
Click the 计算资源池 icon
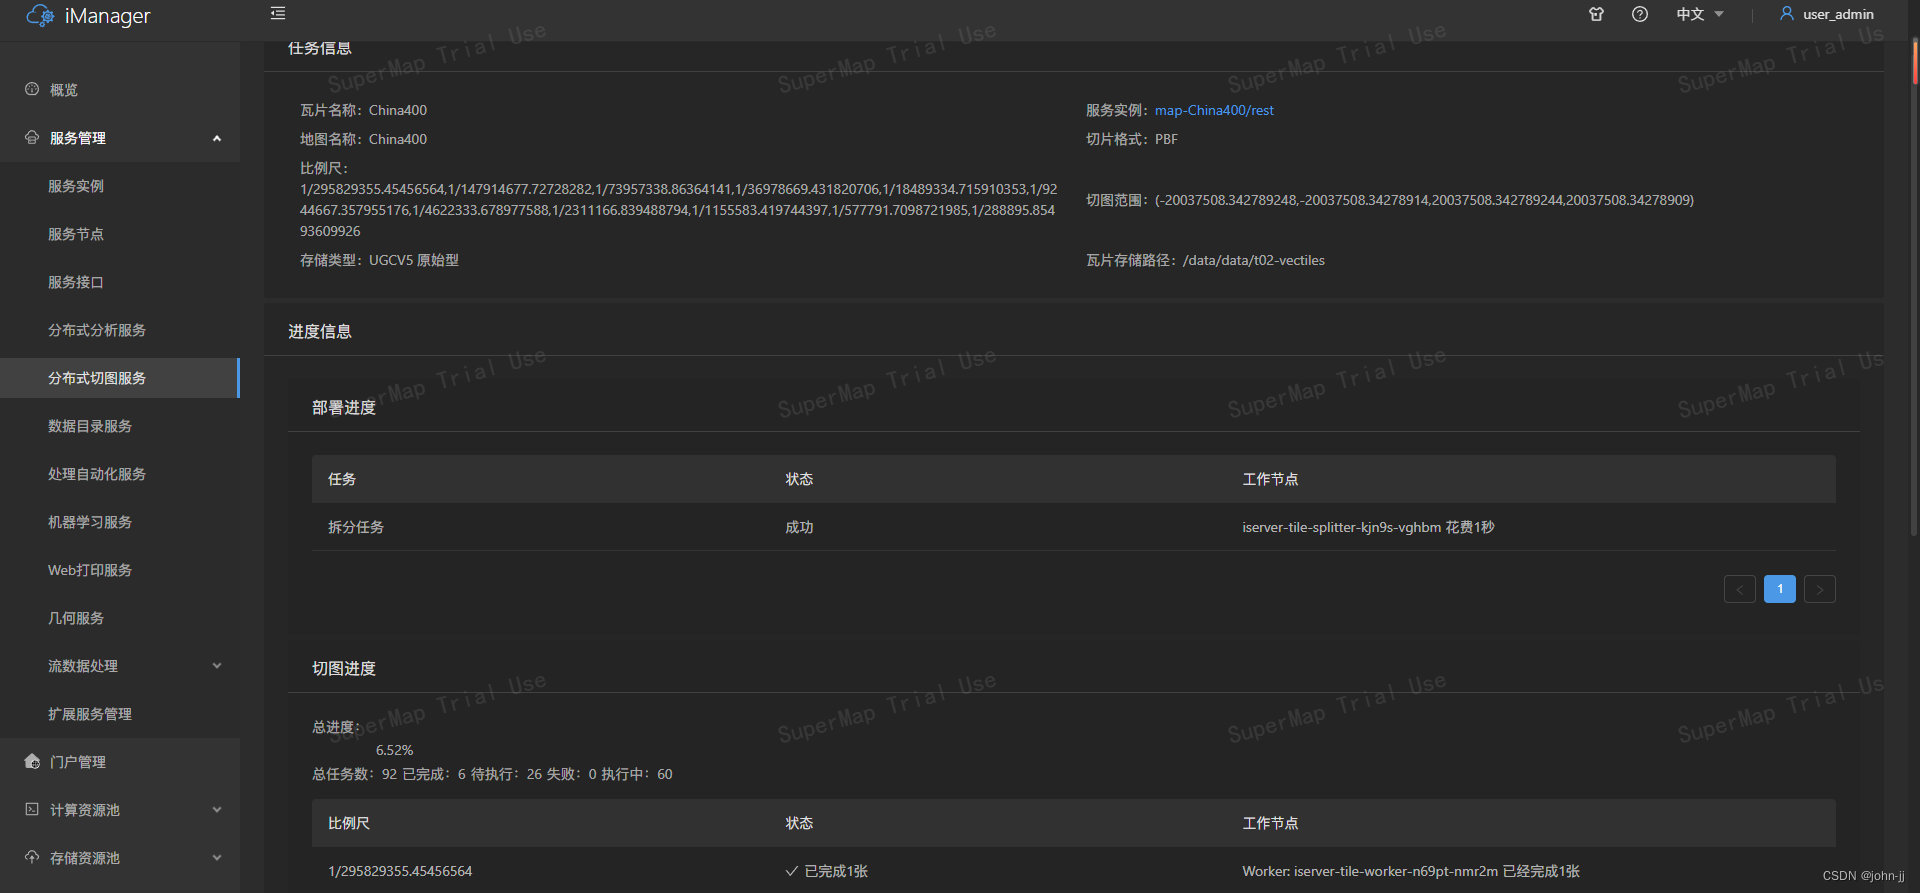(32, 809)
